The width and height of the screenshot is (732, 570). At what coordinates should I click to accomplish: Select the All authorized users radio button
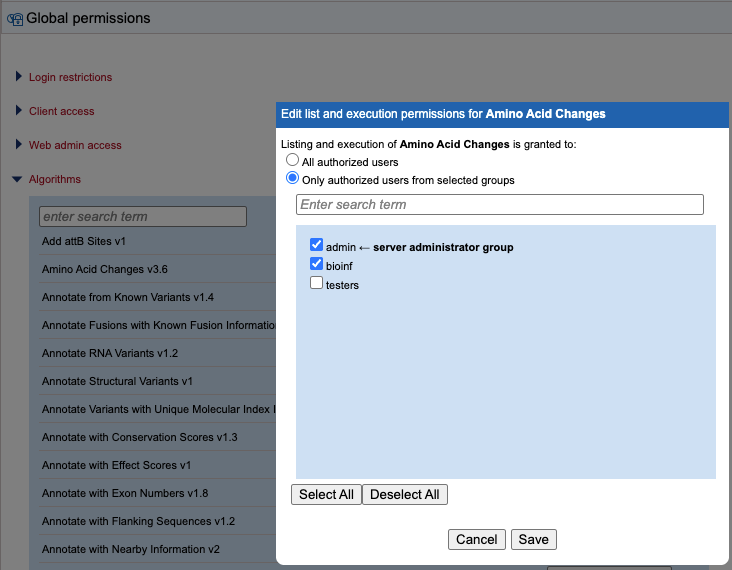click(292, 160)
